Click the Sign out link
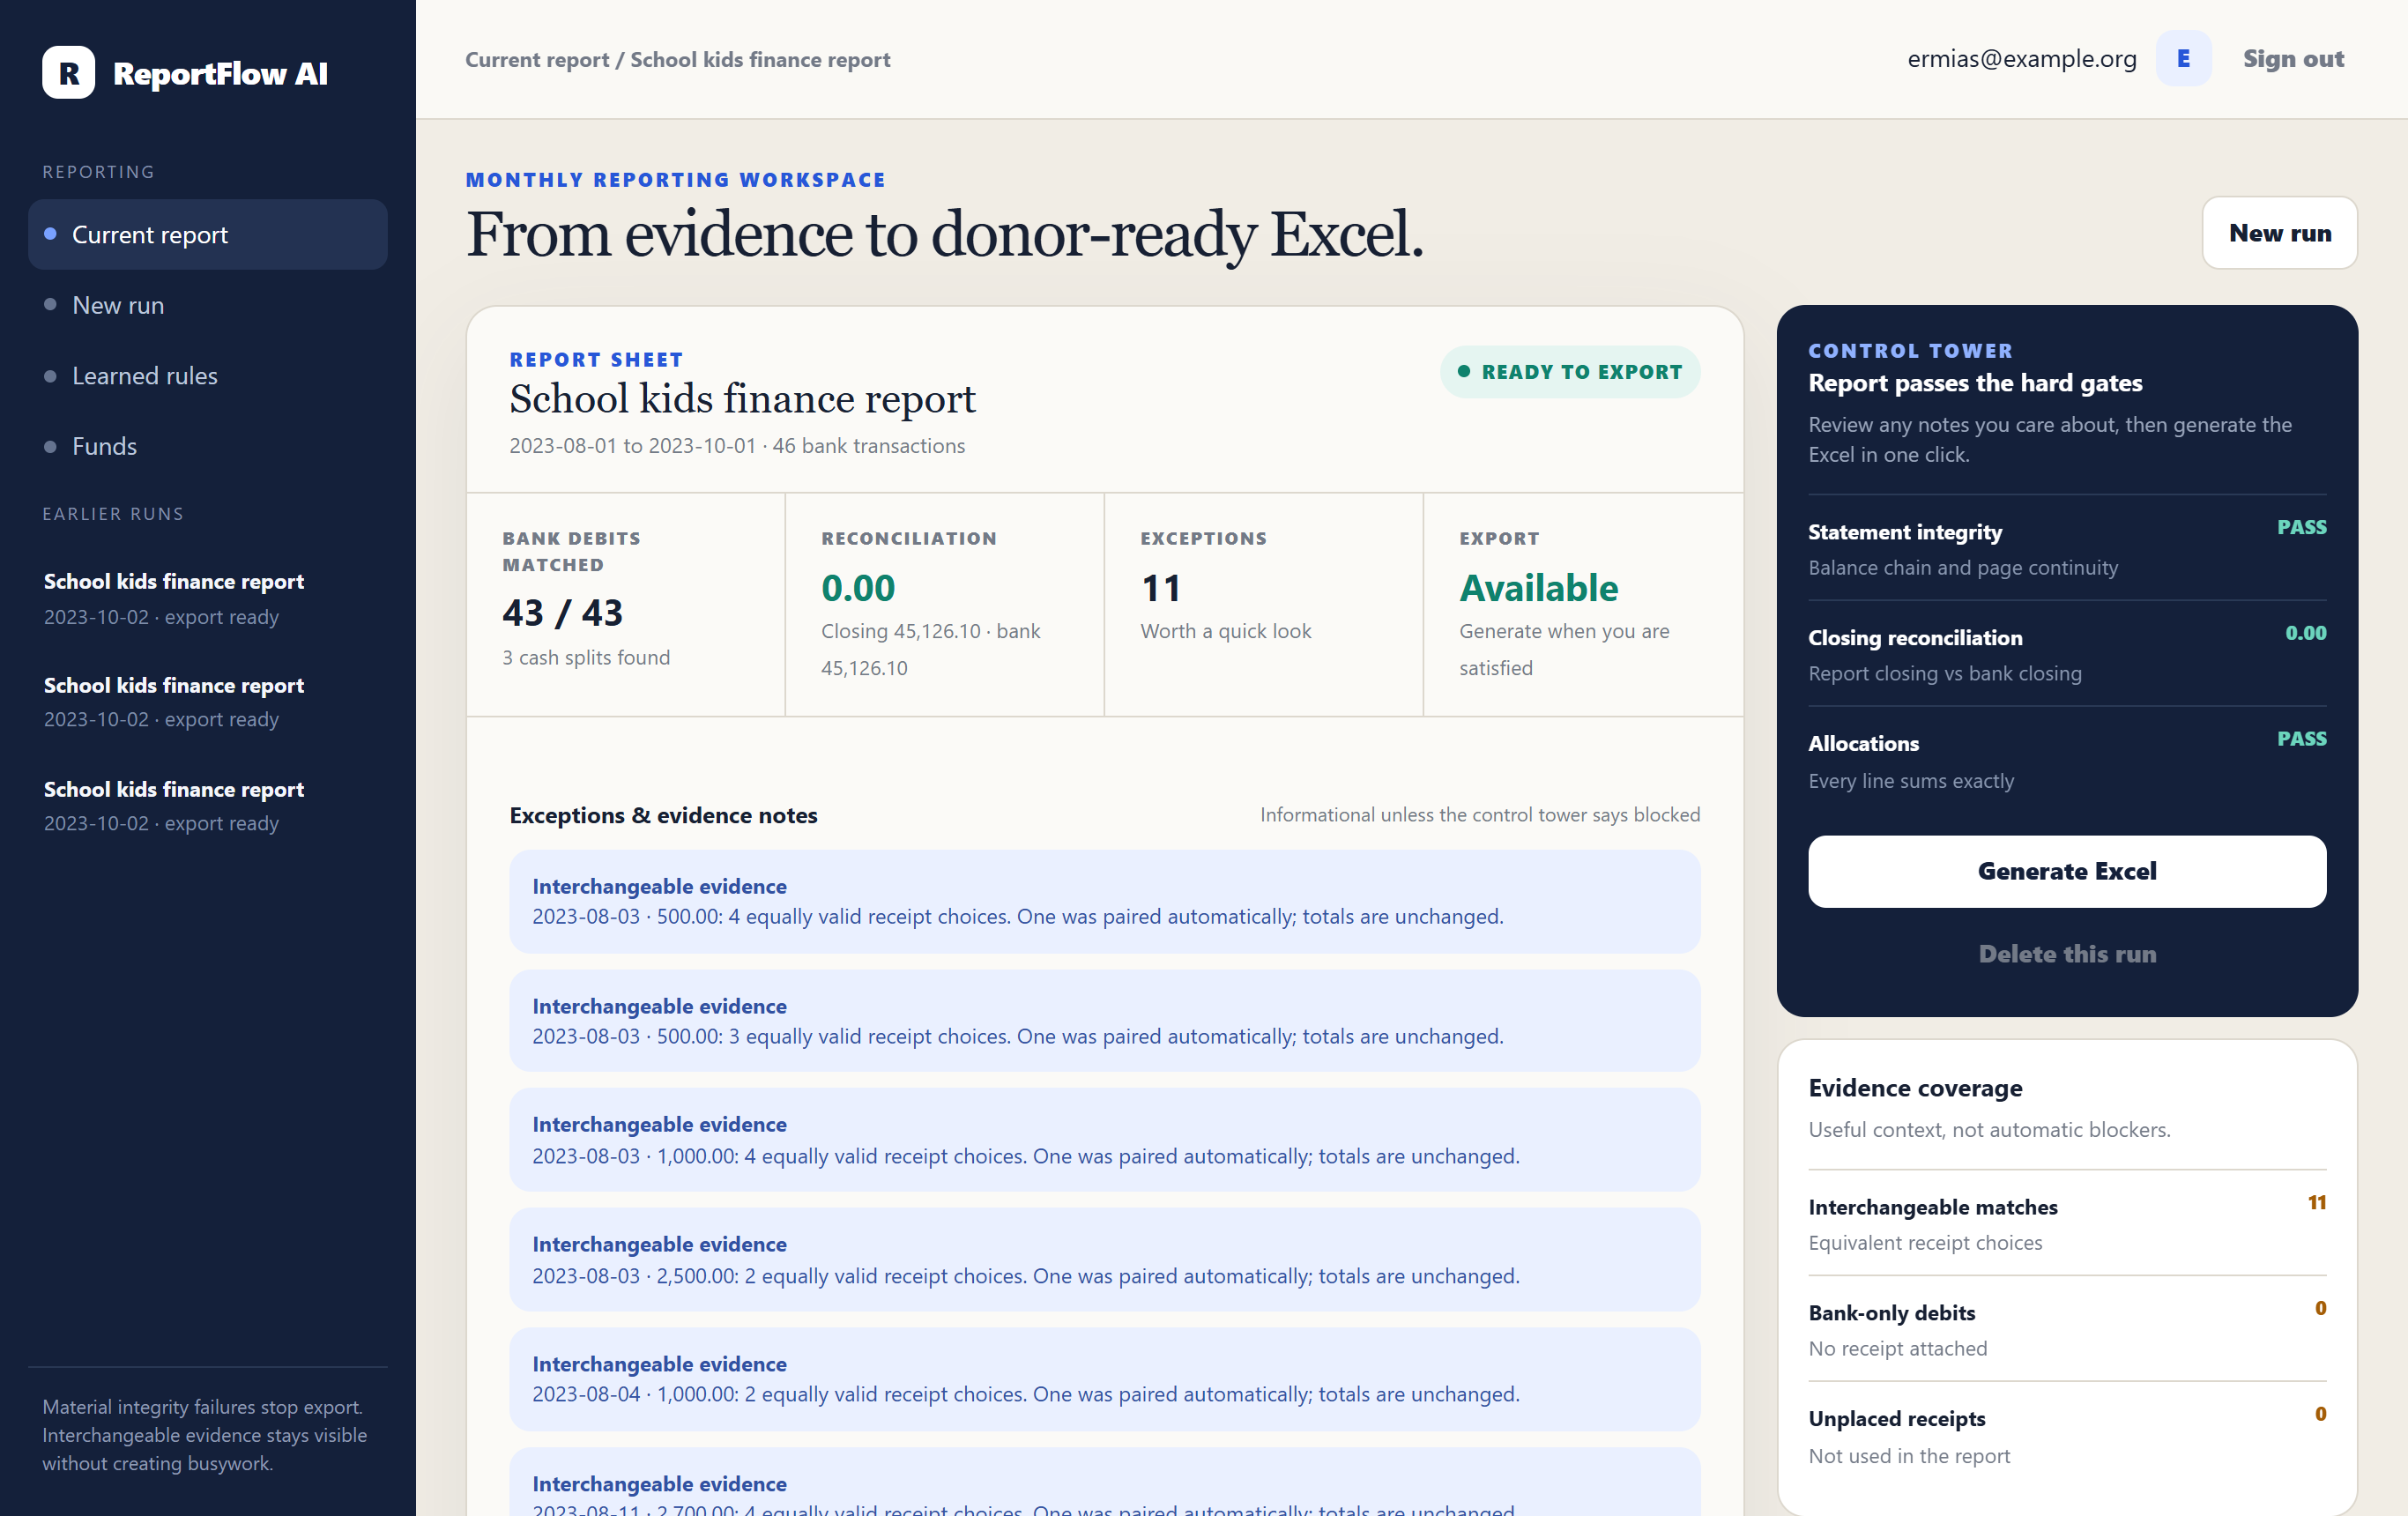 point(2293,59)
